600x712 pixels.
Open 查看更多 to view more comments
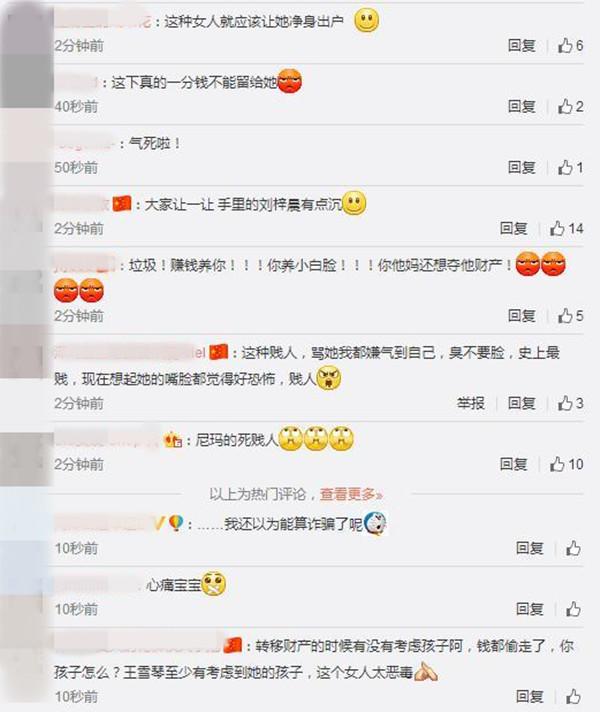(x=351, y=494)
